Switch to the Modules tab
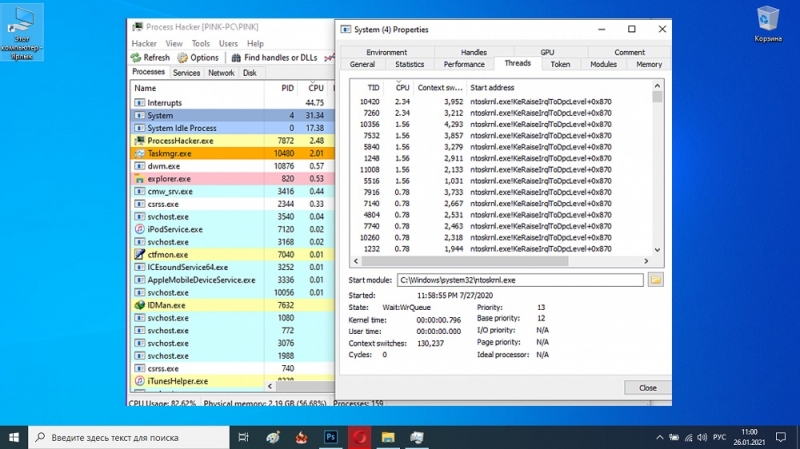This screenshot has width=800, height=449. [x=603, y=64]
